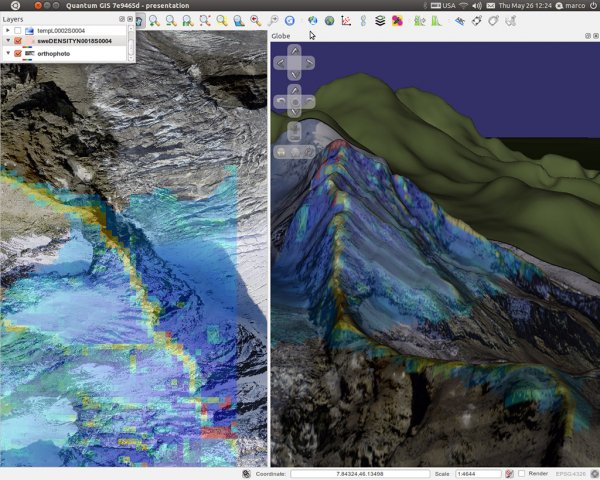The image size is (600, 480).
Task: Click the Scale field showing 1:4644
Action: point(478,474)
